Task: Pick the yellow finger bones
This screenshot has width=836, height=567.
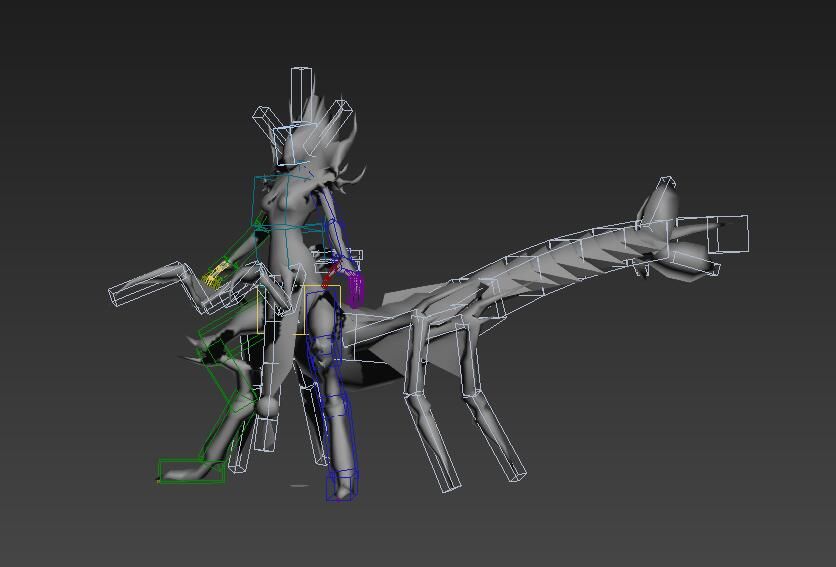Action: tap(214, 276)
